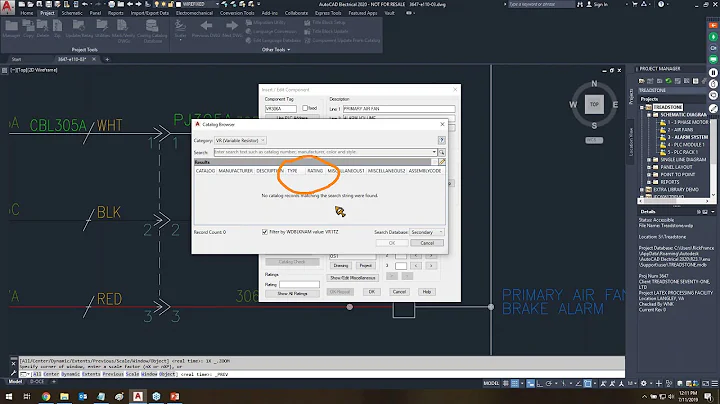Click Cancel in the Catalog Browser

(x=427, y=243)
